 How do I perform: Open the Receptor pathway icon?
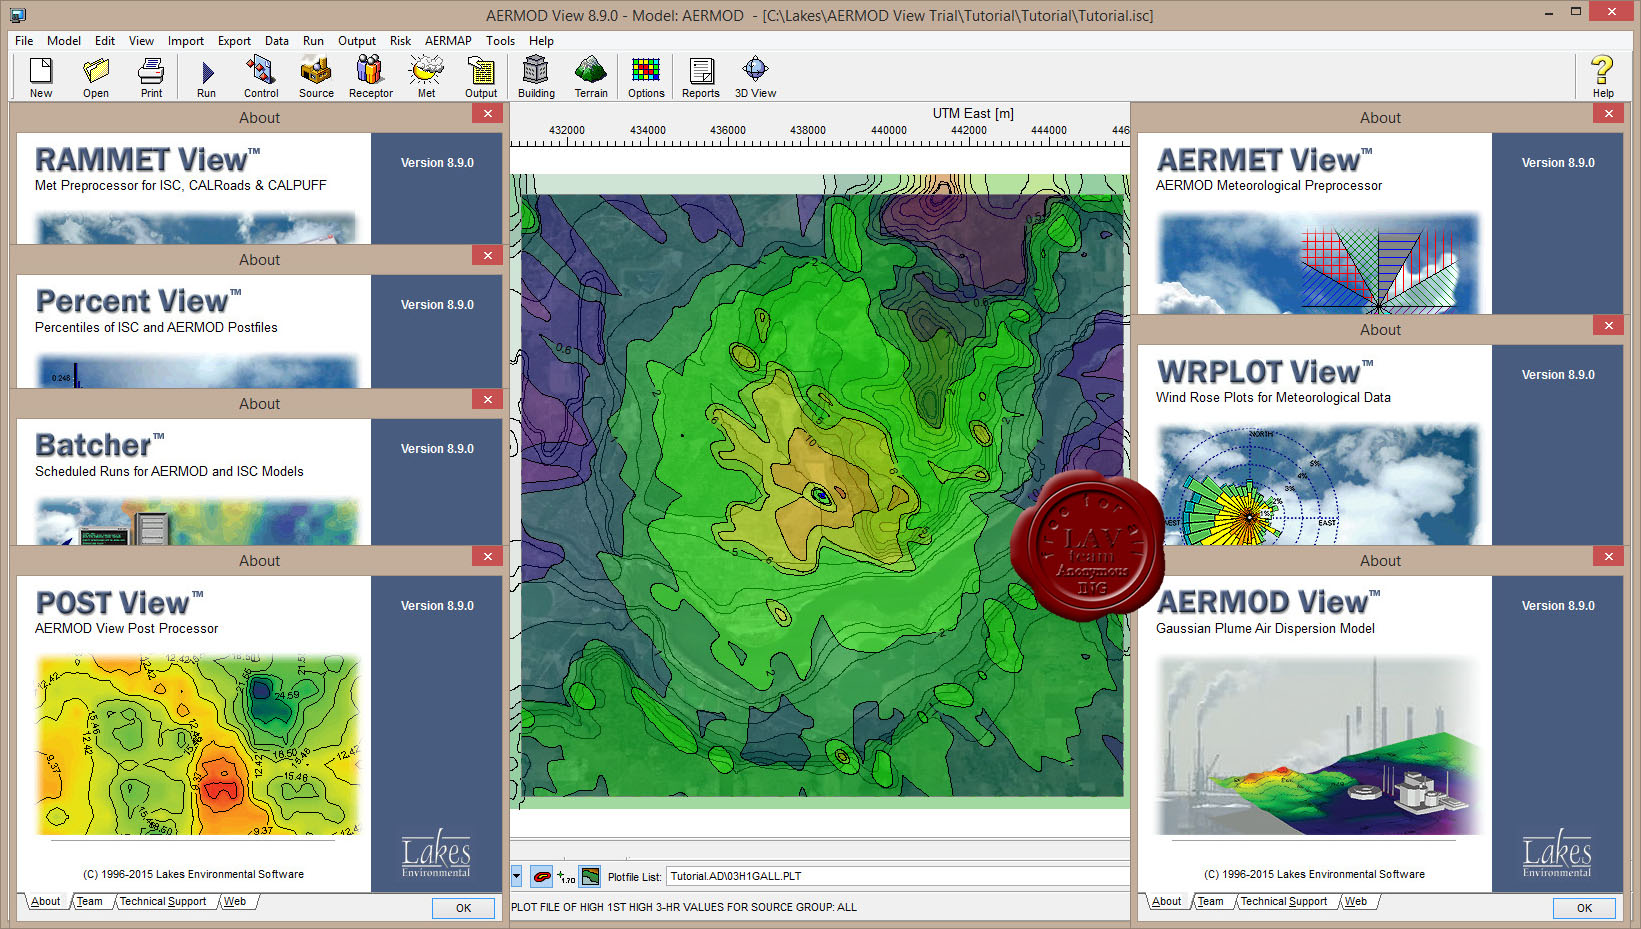pyautogui.click(x=371, y=77)
